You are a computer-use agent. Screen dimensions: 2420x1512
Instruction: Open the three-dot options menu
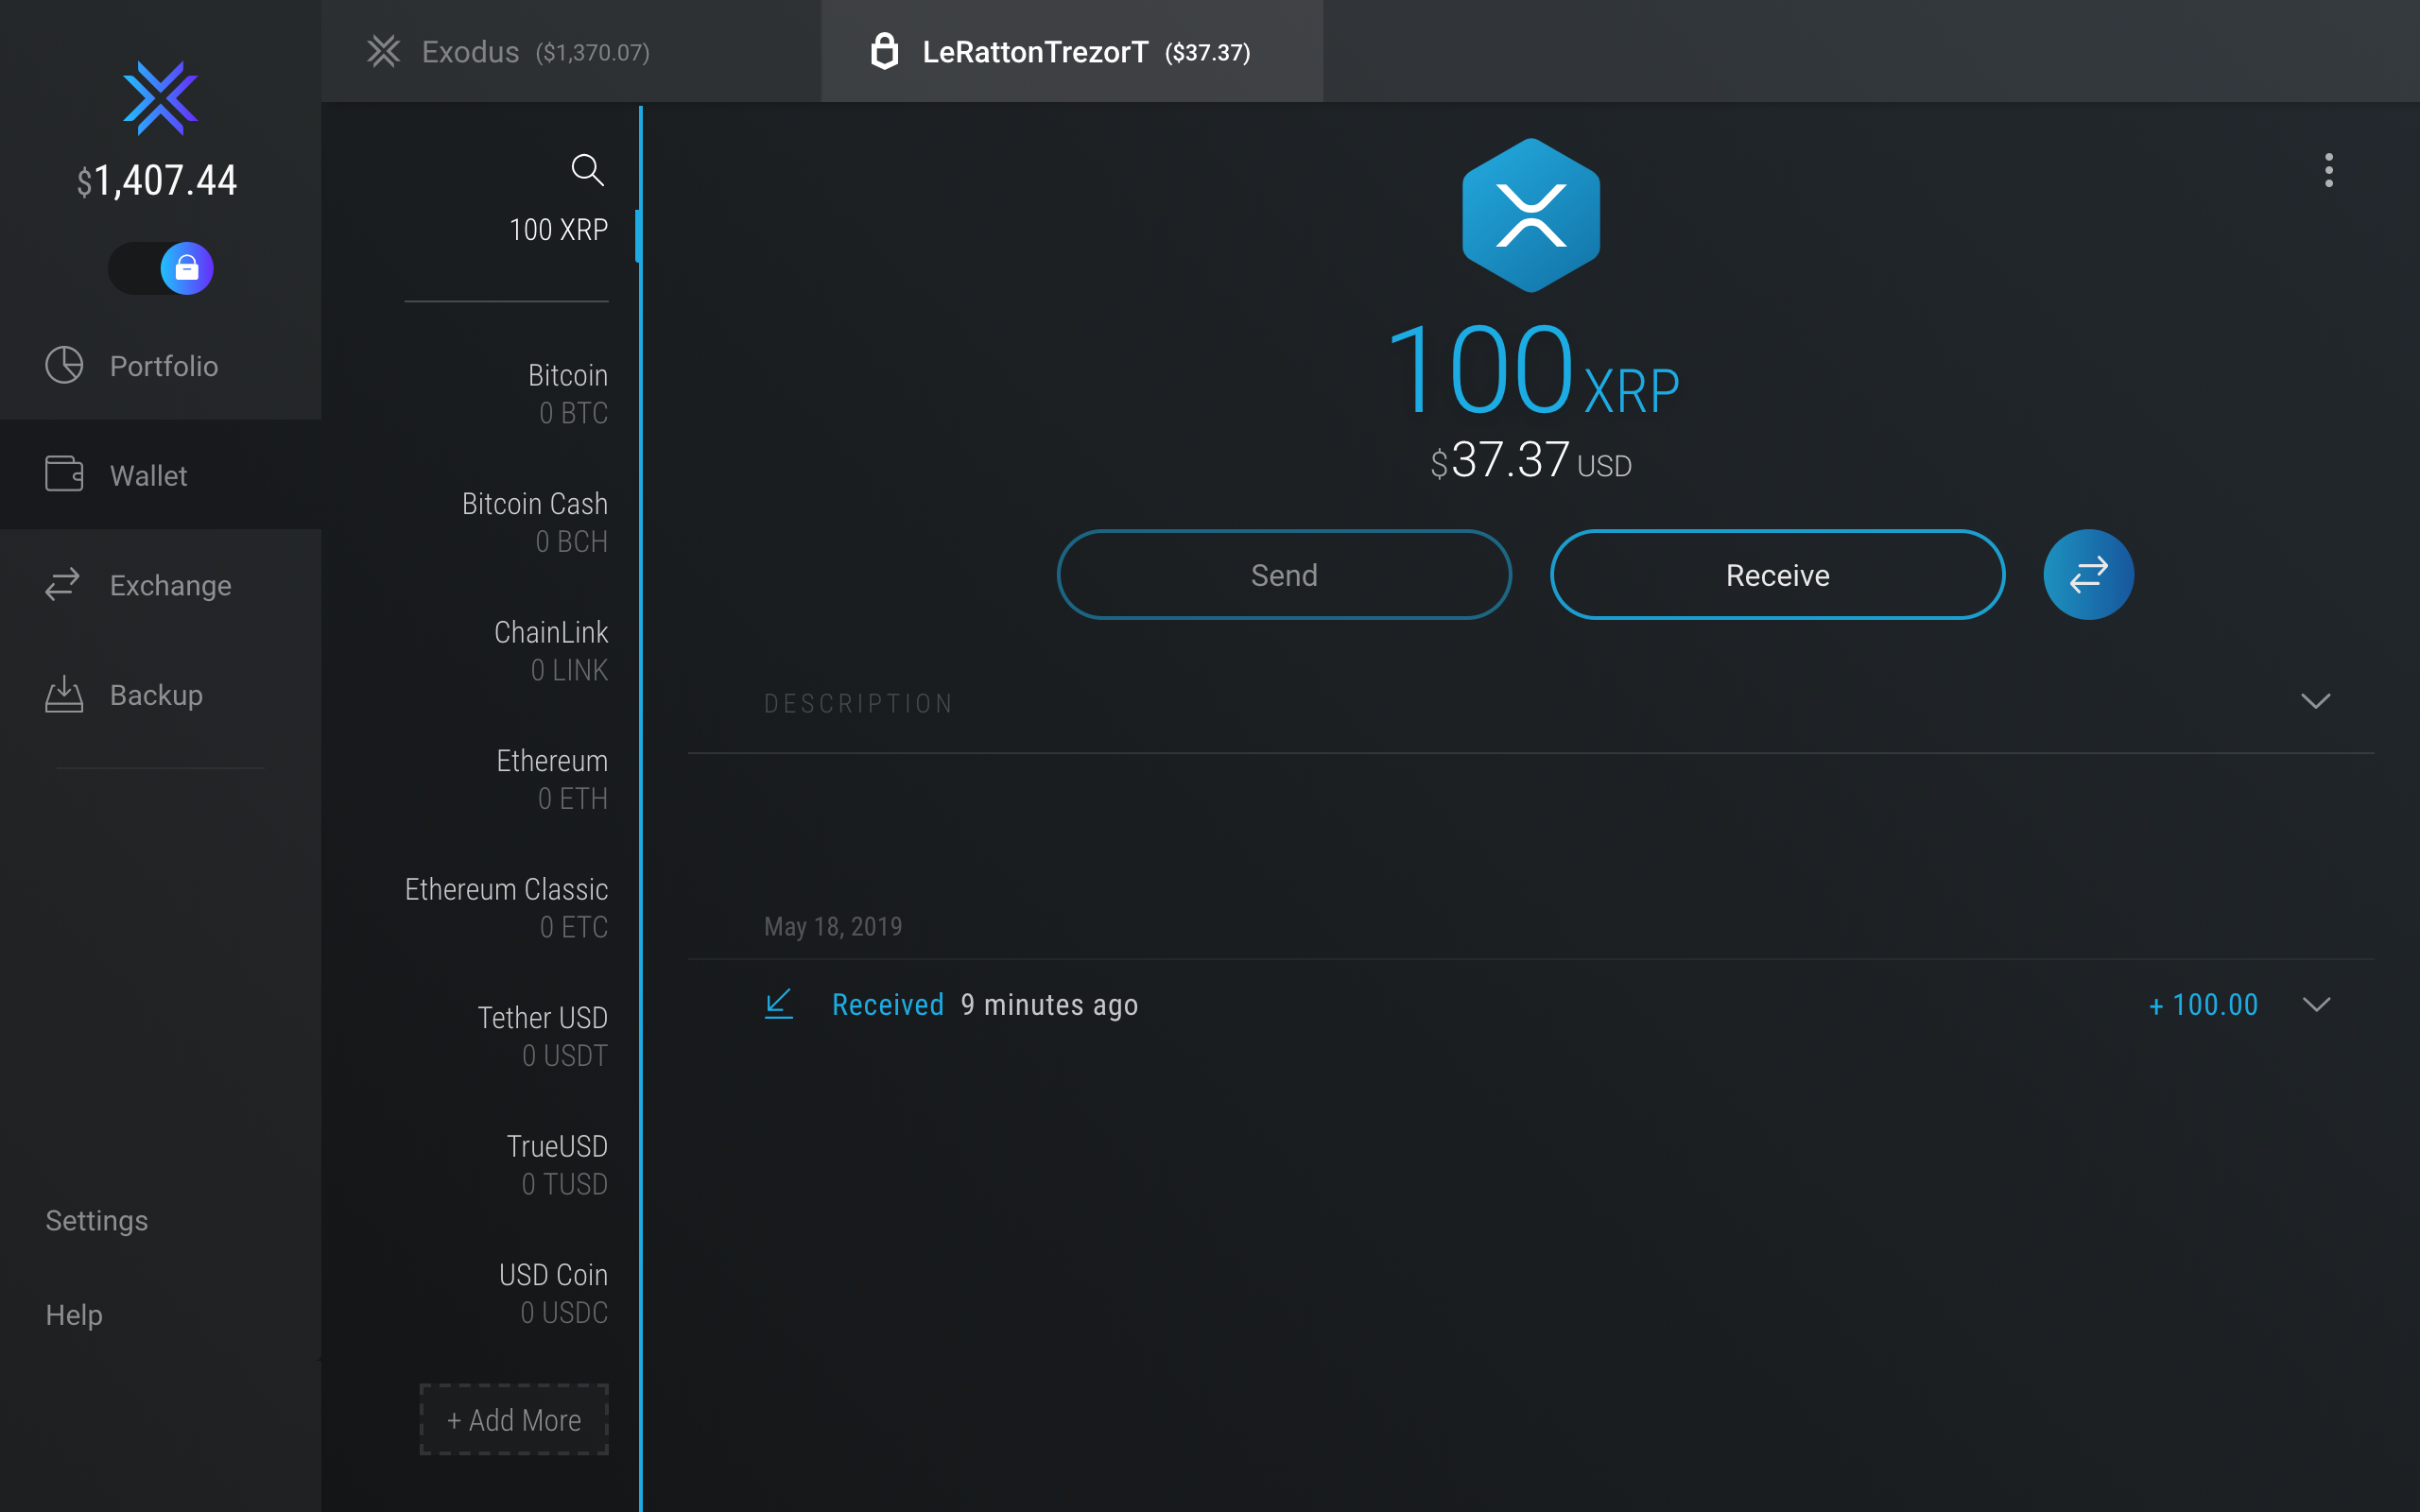2328,170
